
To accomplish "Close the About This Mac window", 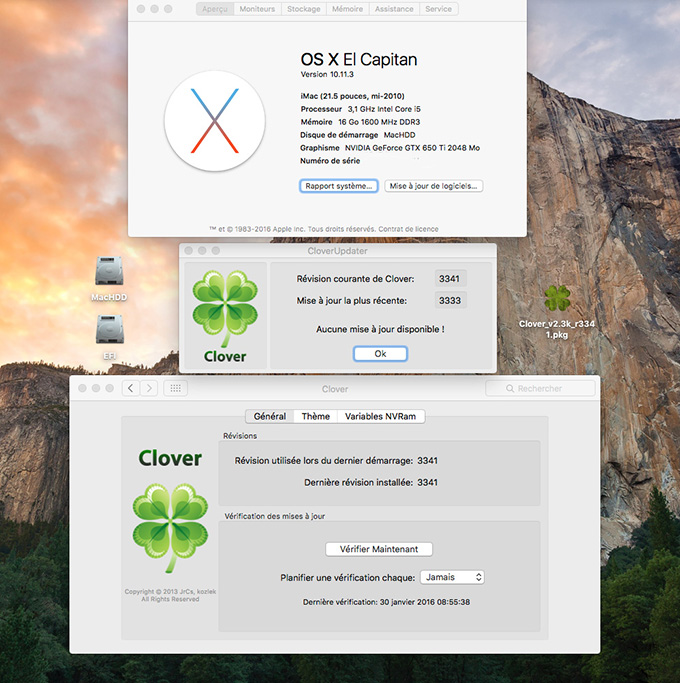I will tap(141, 9).
